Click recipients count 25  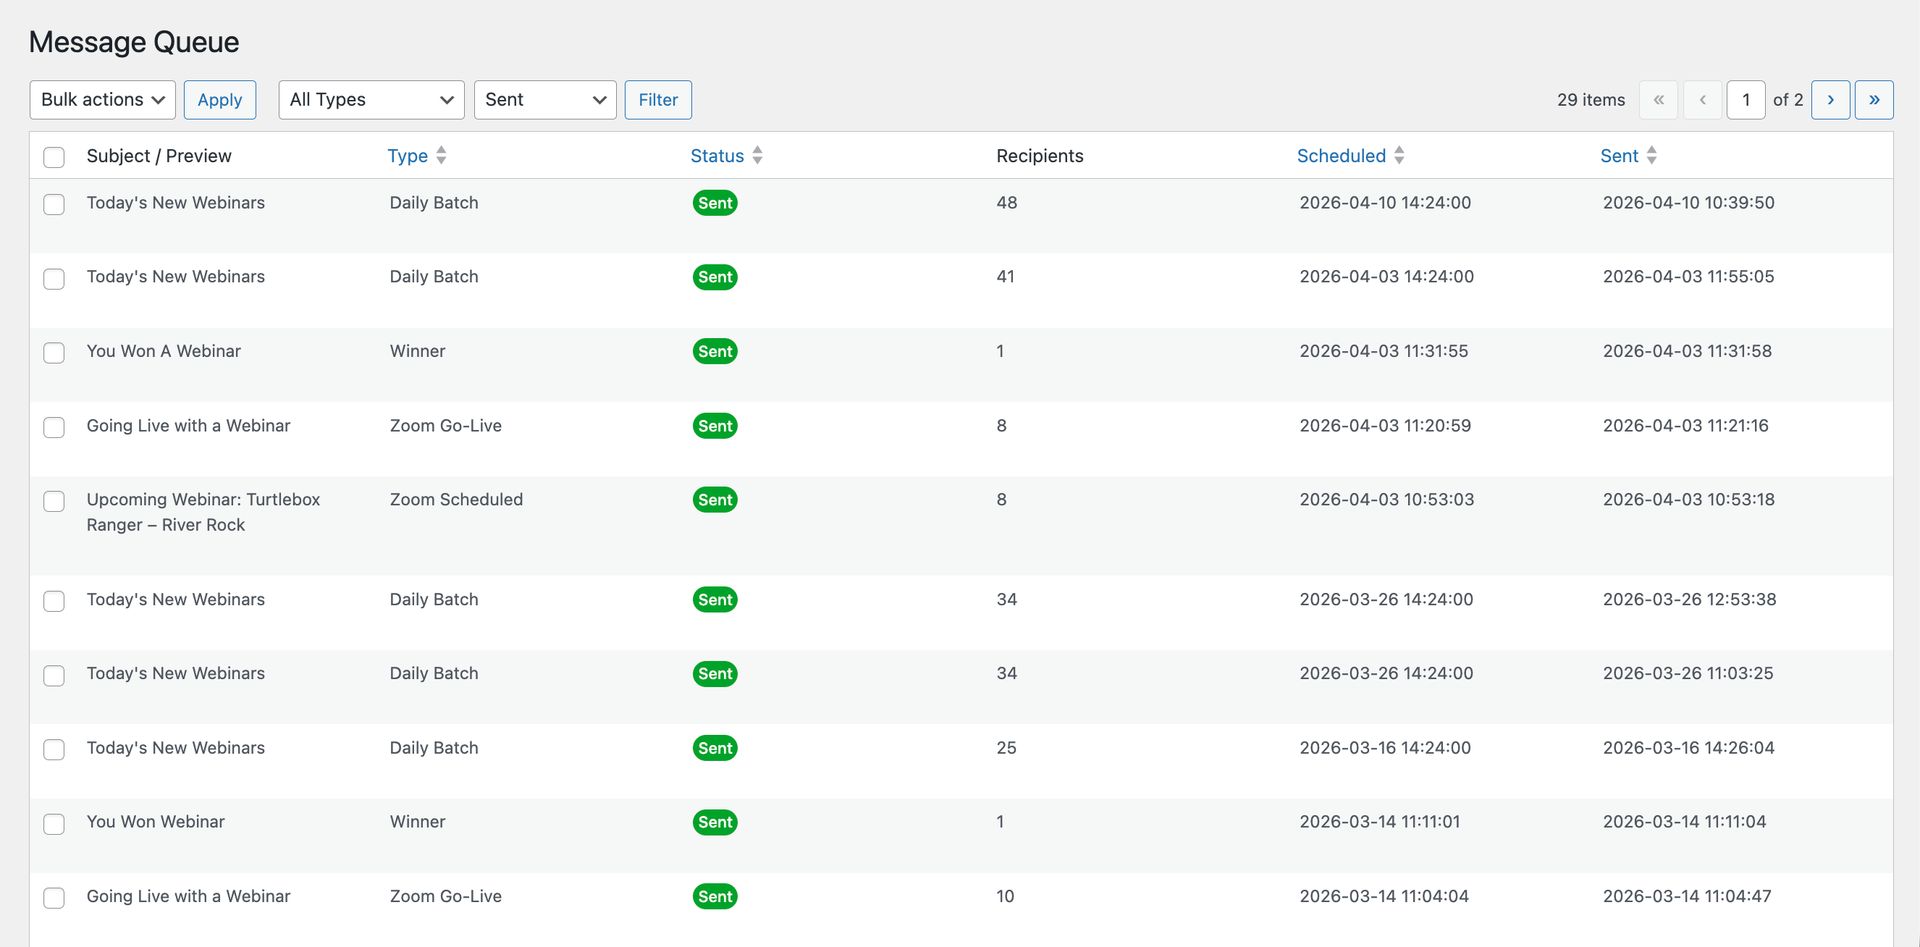pyautogui.click(x=1007, y=748)
